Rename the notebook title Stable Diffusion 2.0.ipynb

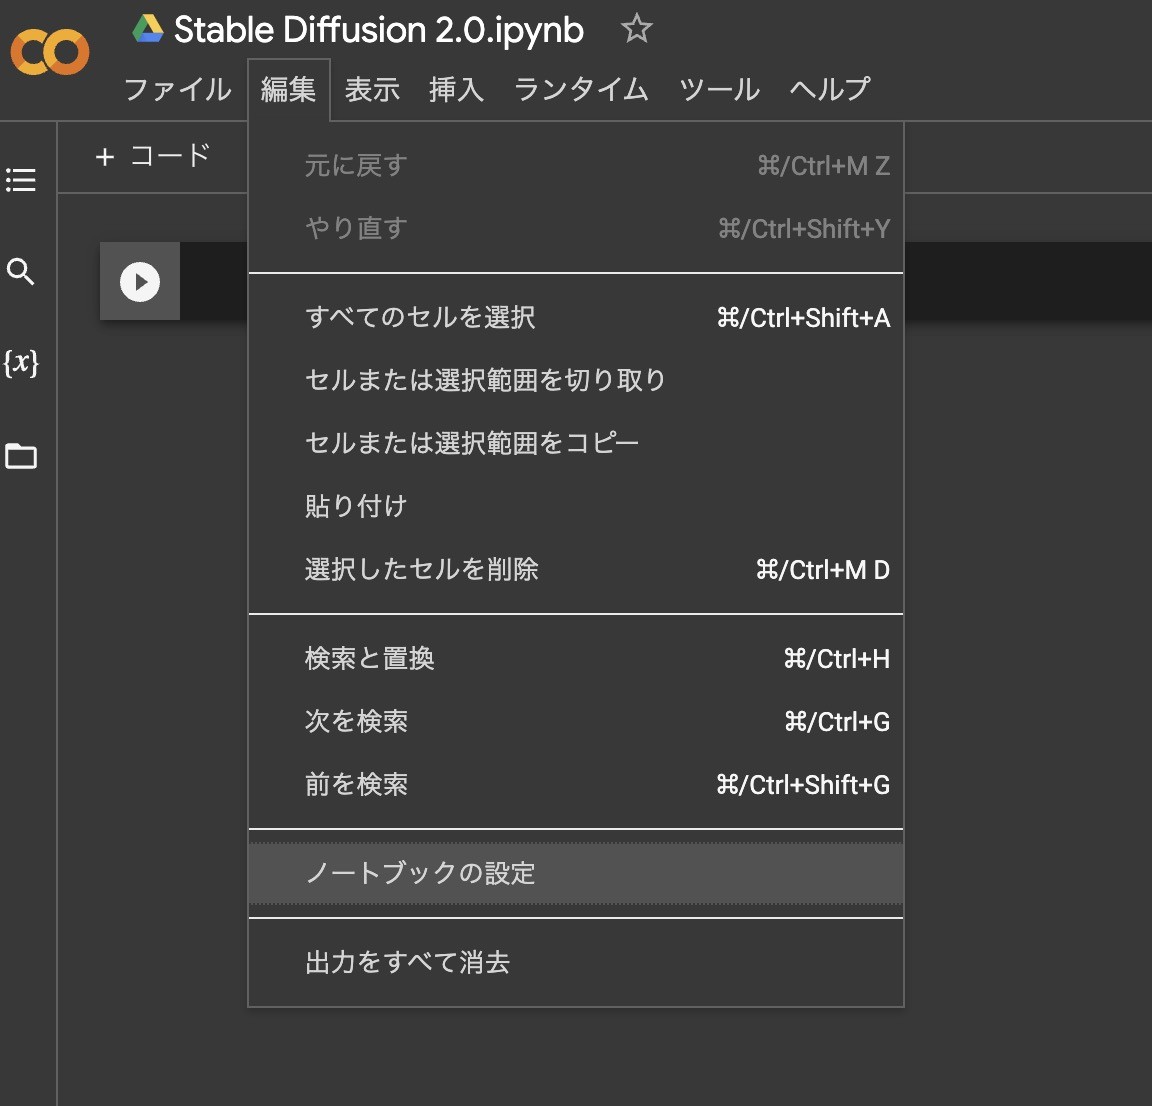click(x=378, y=30)
